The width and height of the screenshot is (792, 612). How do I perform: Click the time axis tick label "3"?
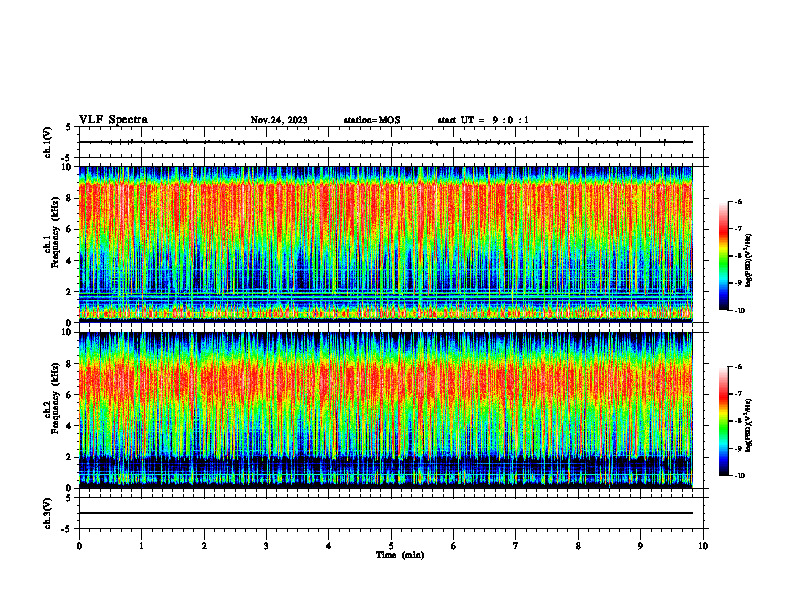(x=266, y=546)
